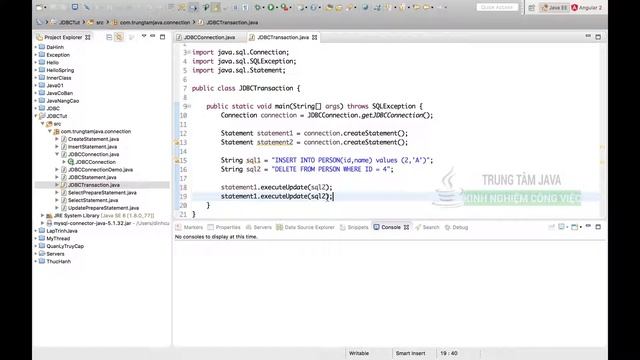This screenshot has height=360, width=640.
Task: Select UpdatePrepareStatement.java in tree
Action: coord(103,208)
